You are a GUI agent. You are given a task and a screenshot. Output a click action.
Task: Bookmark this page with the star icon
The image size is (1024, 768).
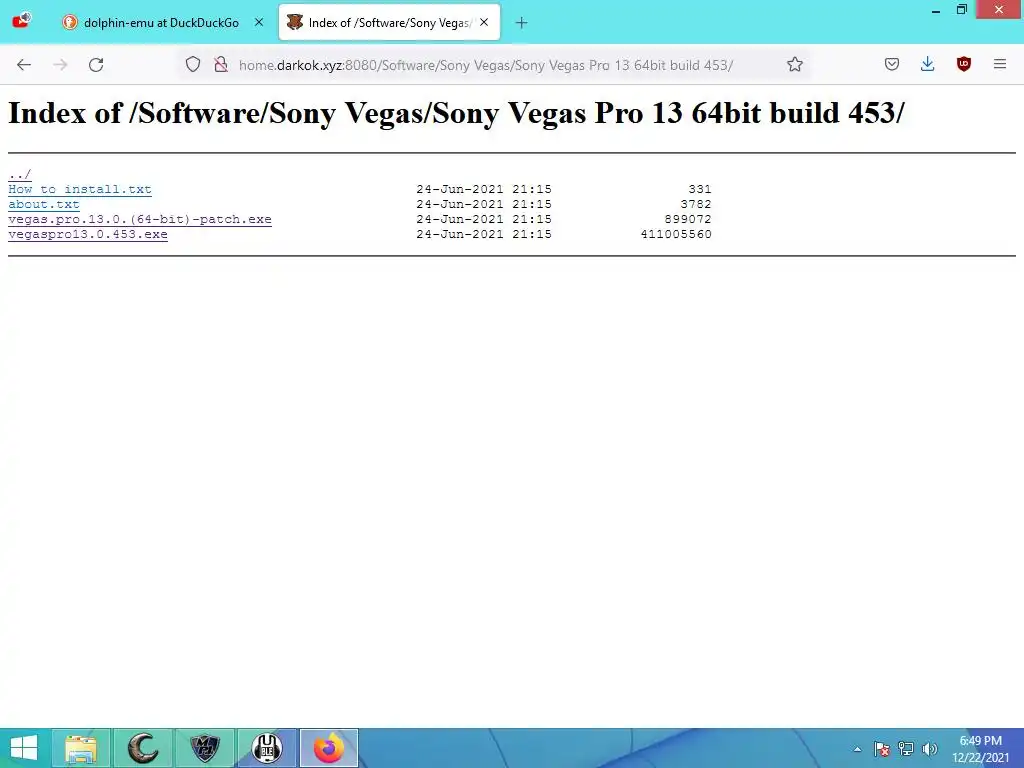coord(795,65)
